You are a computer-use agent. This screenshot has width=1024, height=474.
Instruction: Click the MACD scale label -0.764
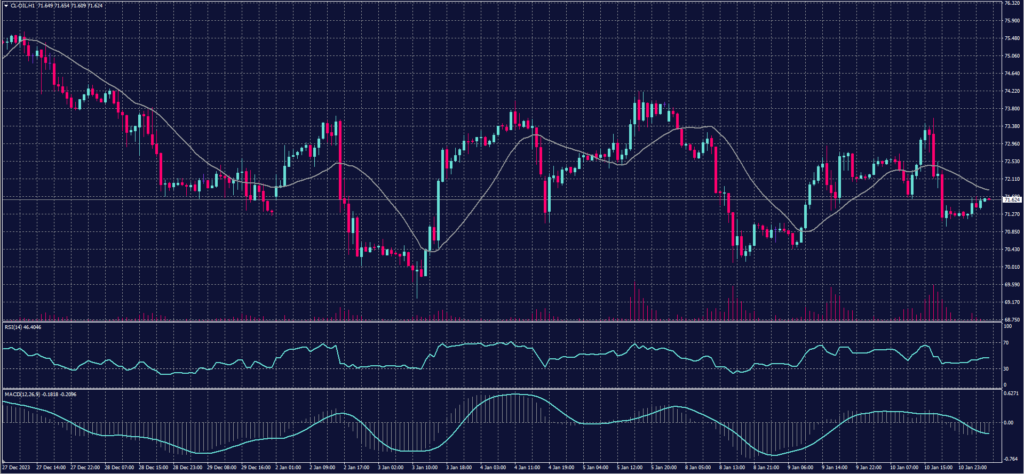tap(1010, 456)
